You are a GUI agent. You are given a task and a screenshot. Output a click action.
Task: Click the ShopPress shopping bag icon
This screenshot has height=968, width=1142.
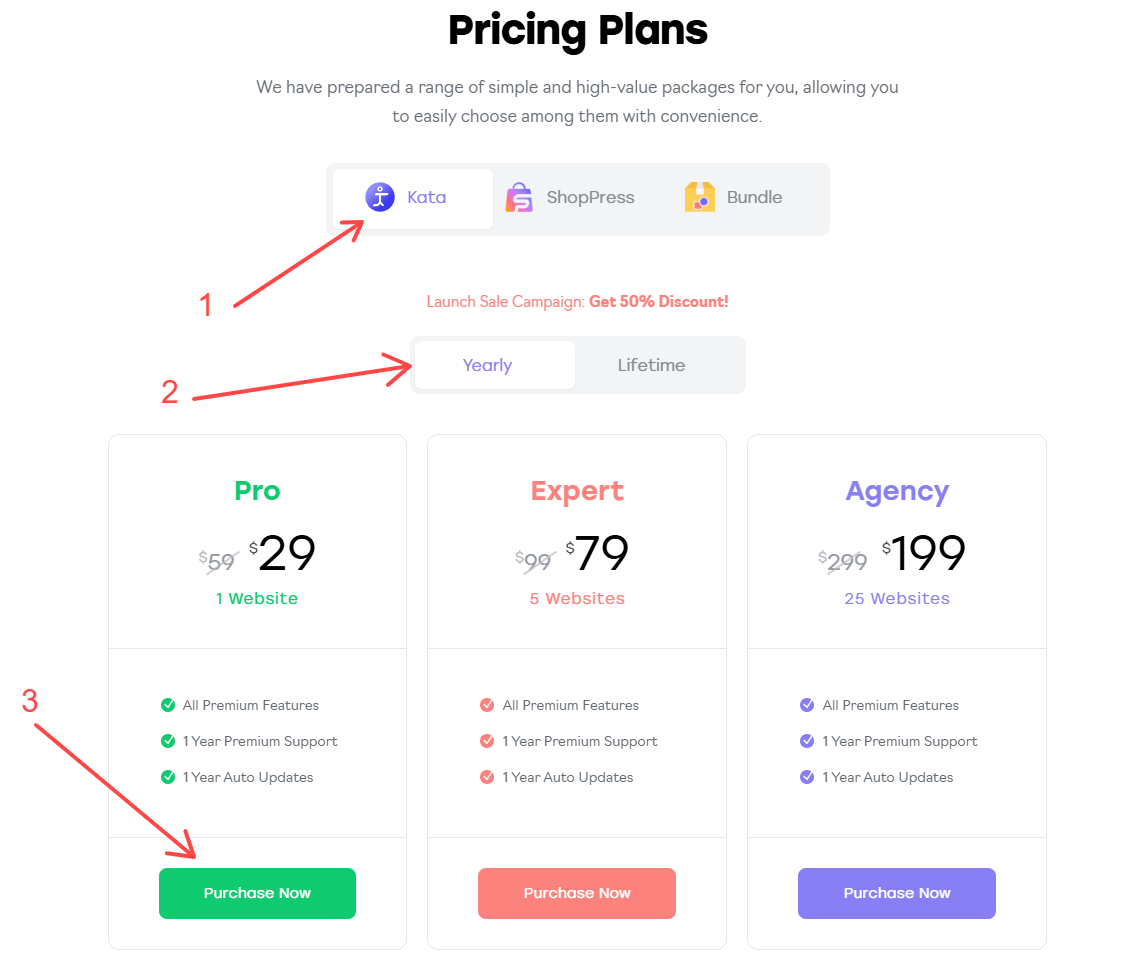pos(519,197)
